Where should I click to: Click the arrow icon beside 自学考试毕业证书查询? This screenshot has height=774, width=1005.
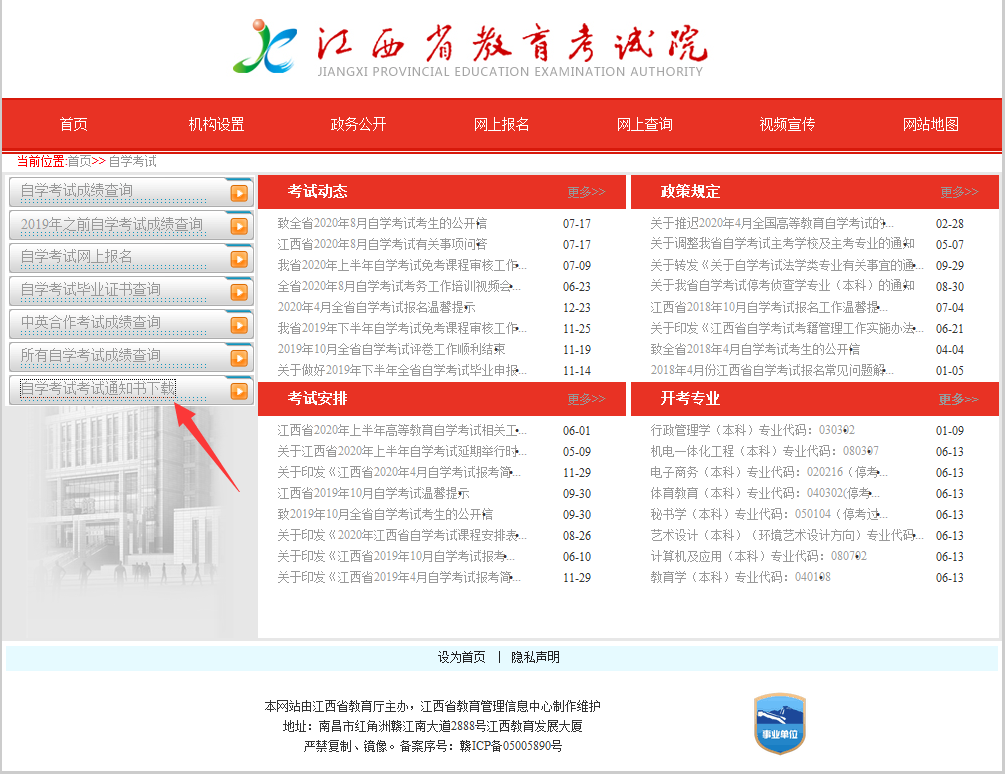point(239,291)
